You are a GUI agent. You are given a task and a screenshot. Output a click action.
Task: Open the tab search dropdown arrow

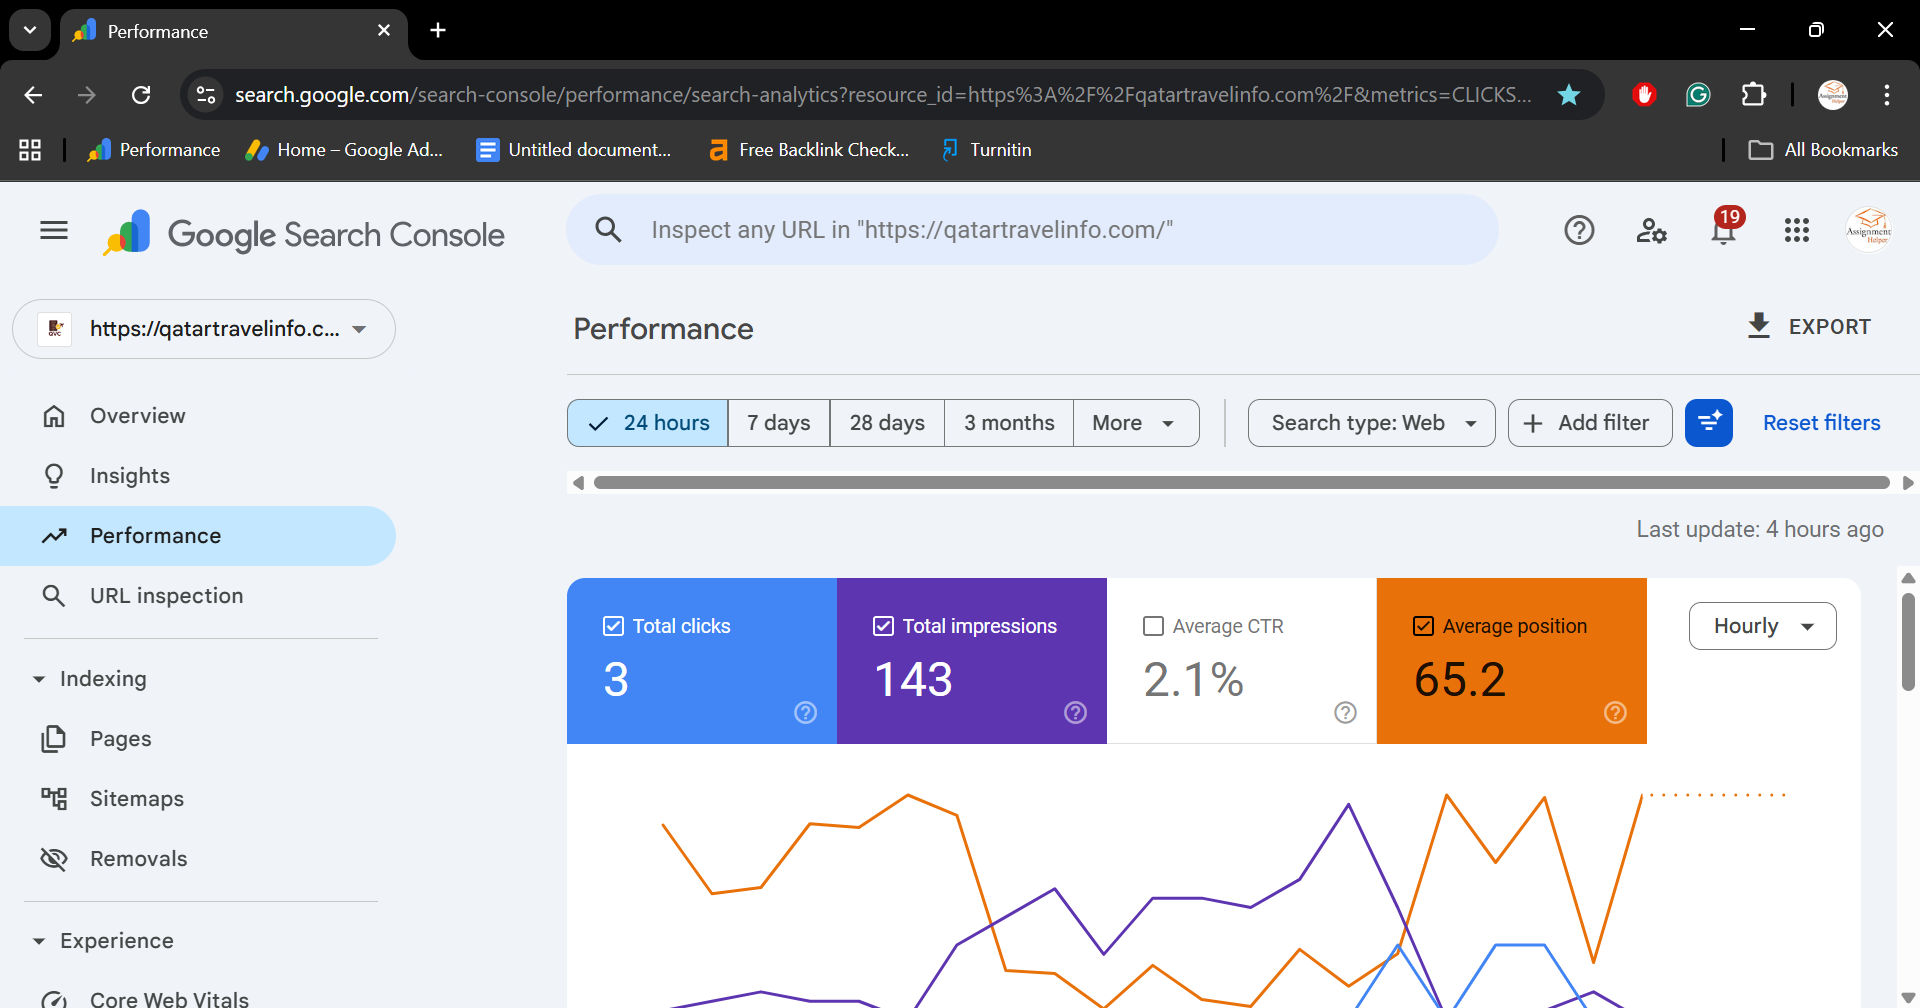click(30, 31)
